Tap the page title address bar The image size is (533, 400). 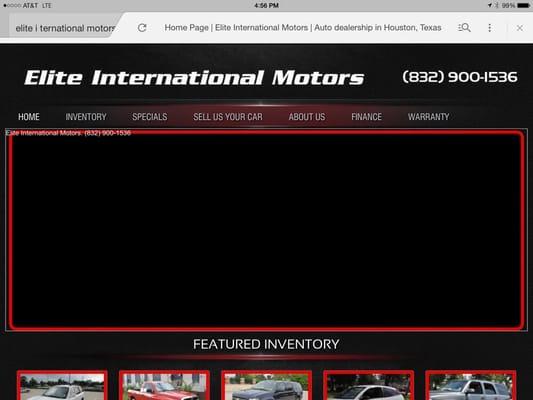tap(303, 28)
